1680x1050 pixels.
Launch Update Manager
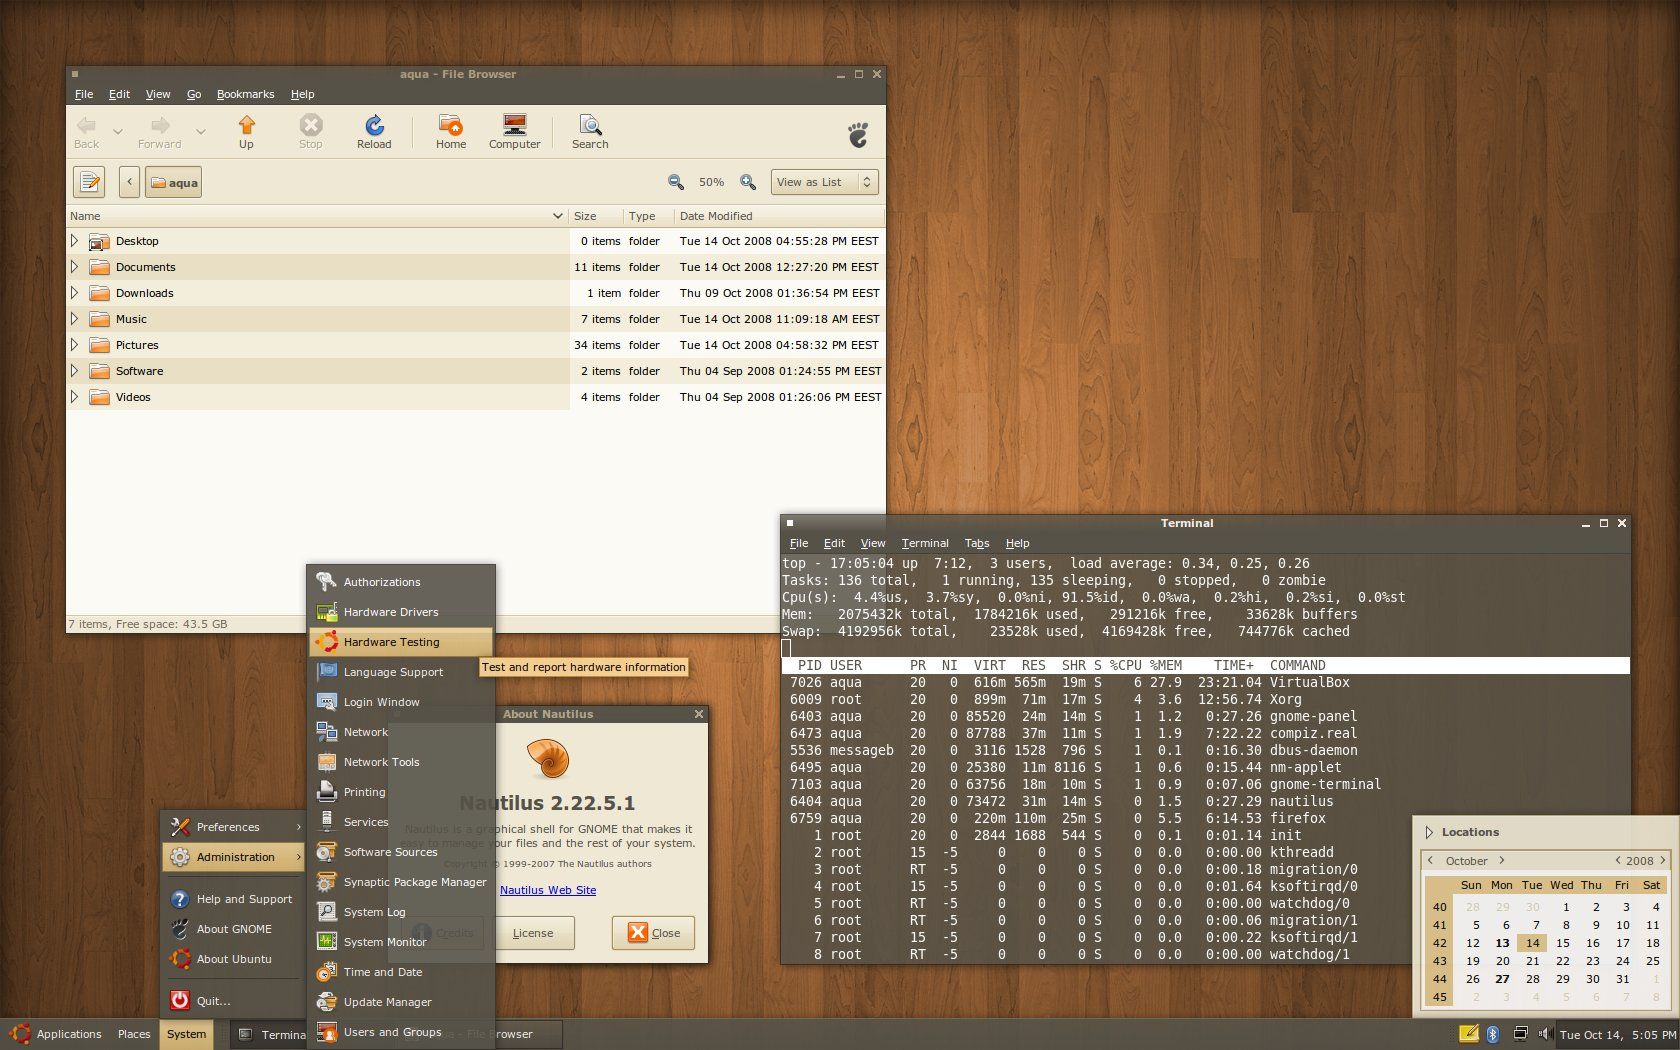401,1002
